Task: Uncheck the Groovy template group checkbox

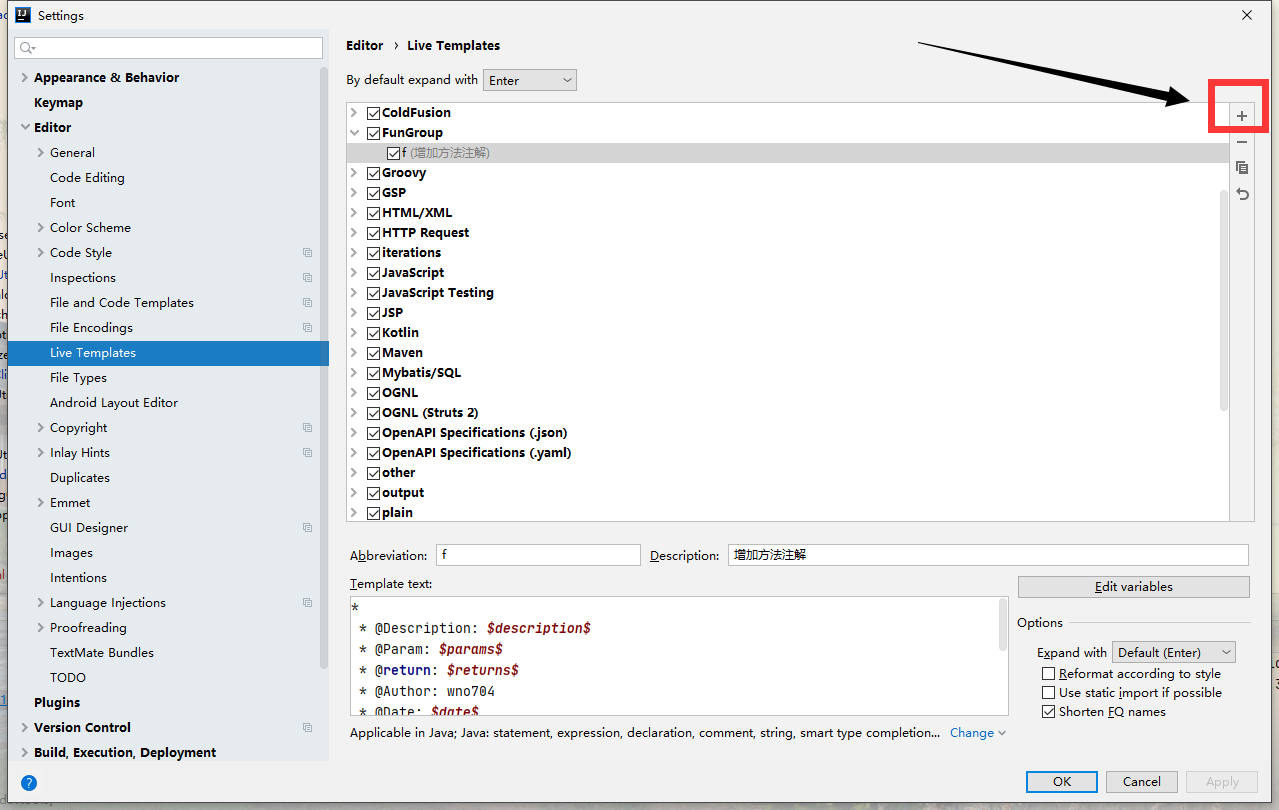Action: [x=373, y=173]
